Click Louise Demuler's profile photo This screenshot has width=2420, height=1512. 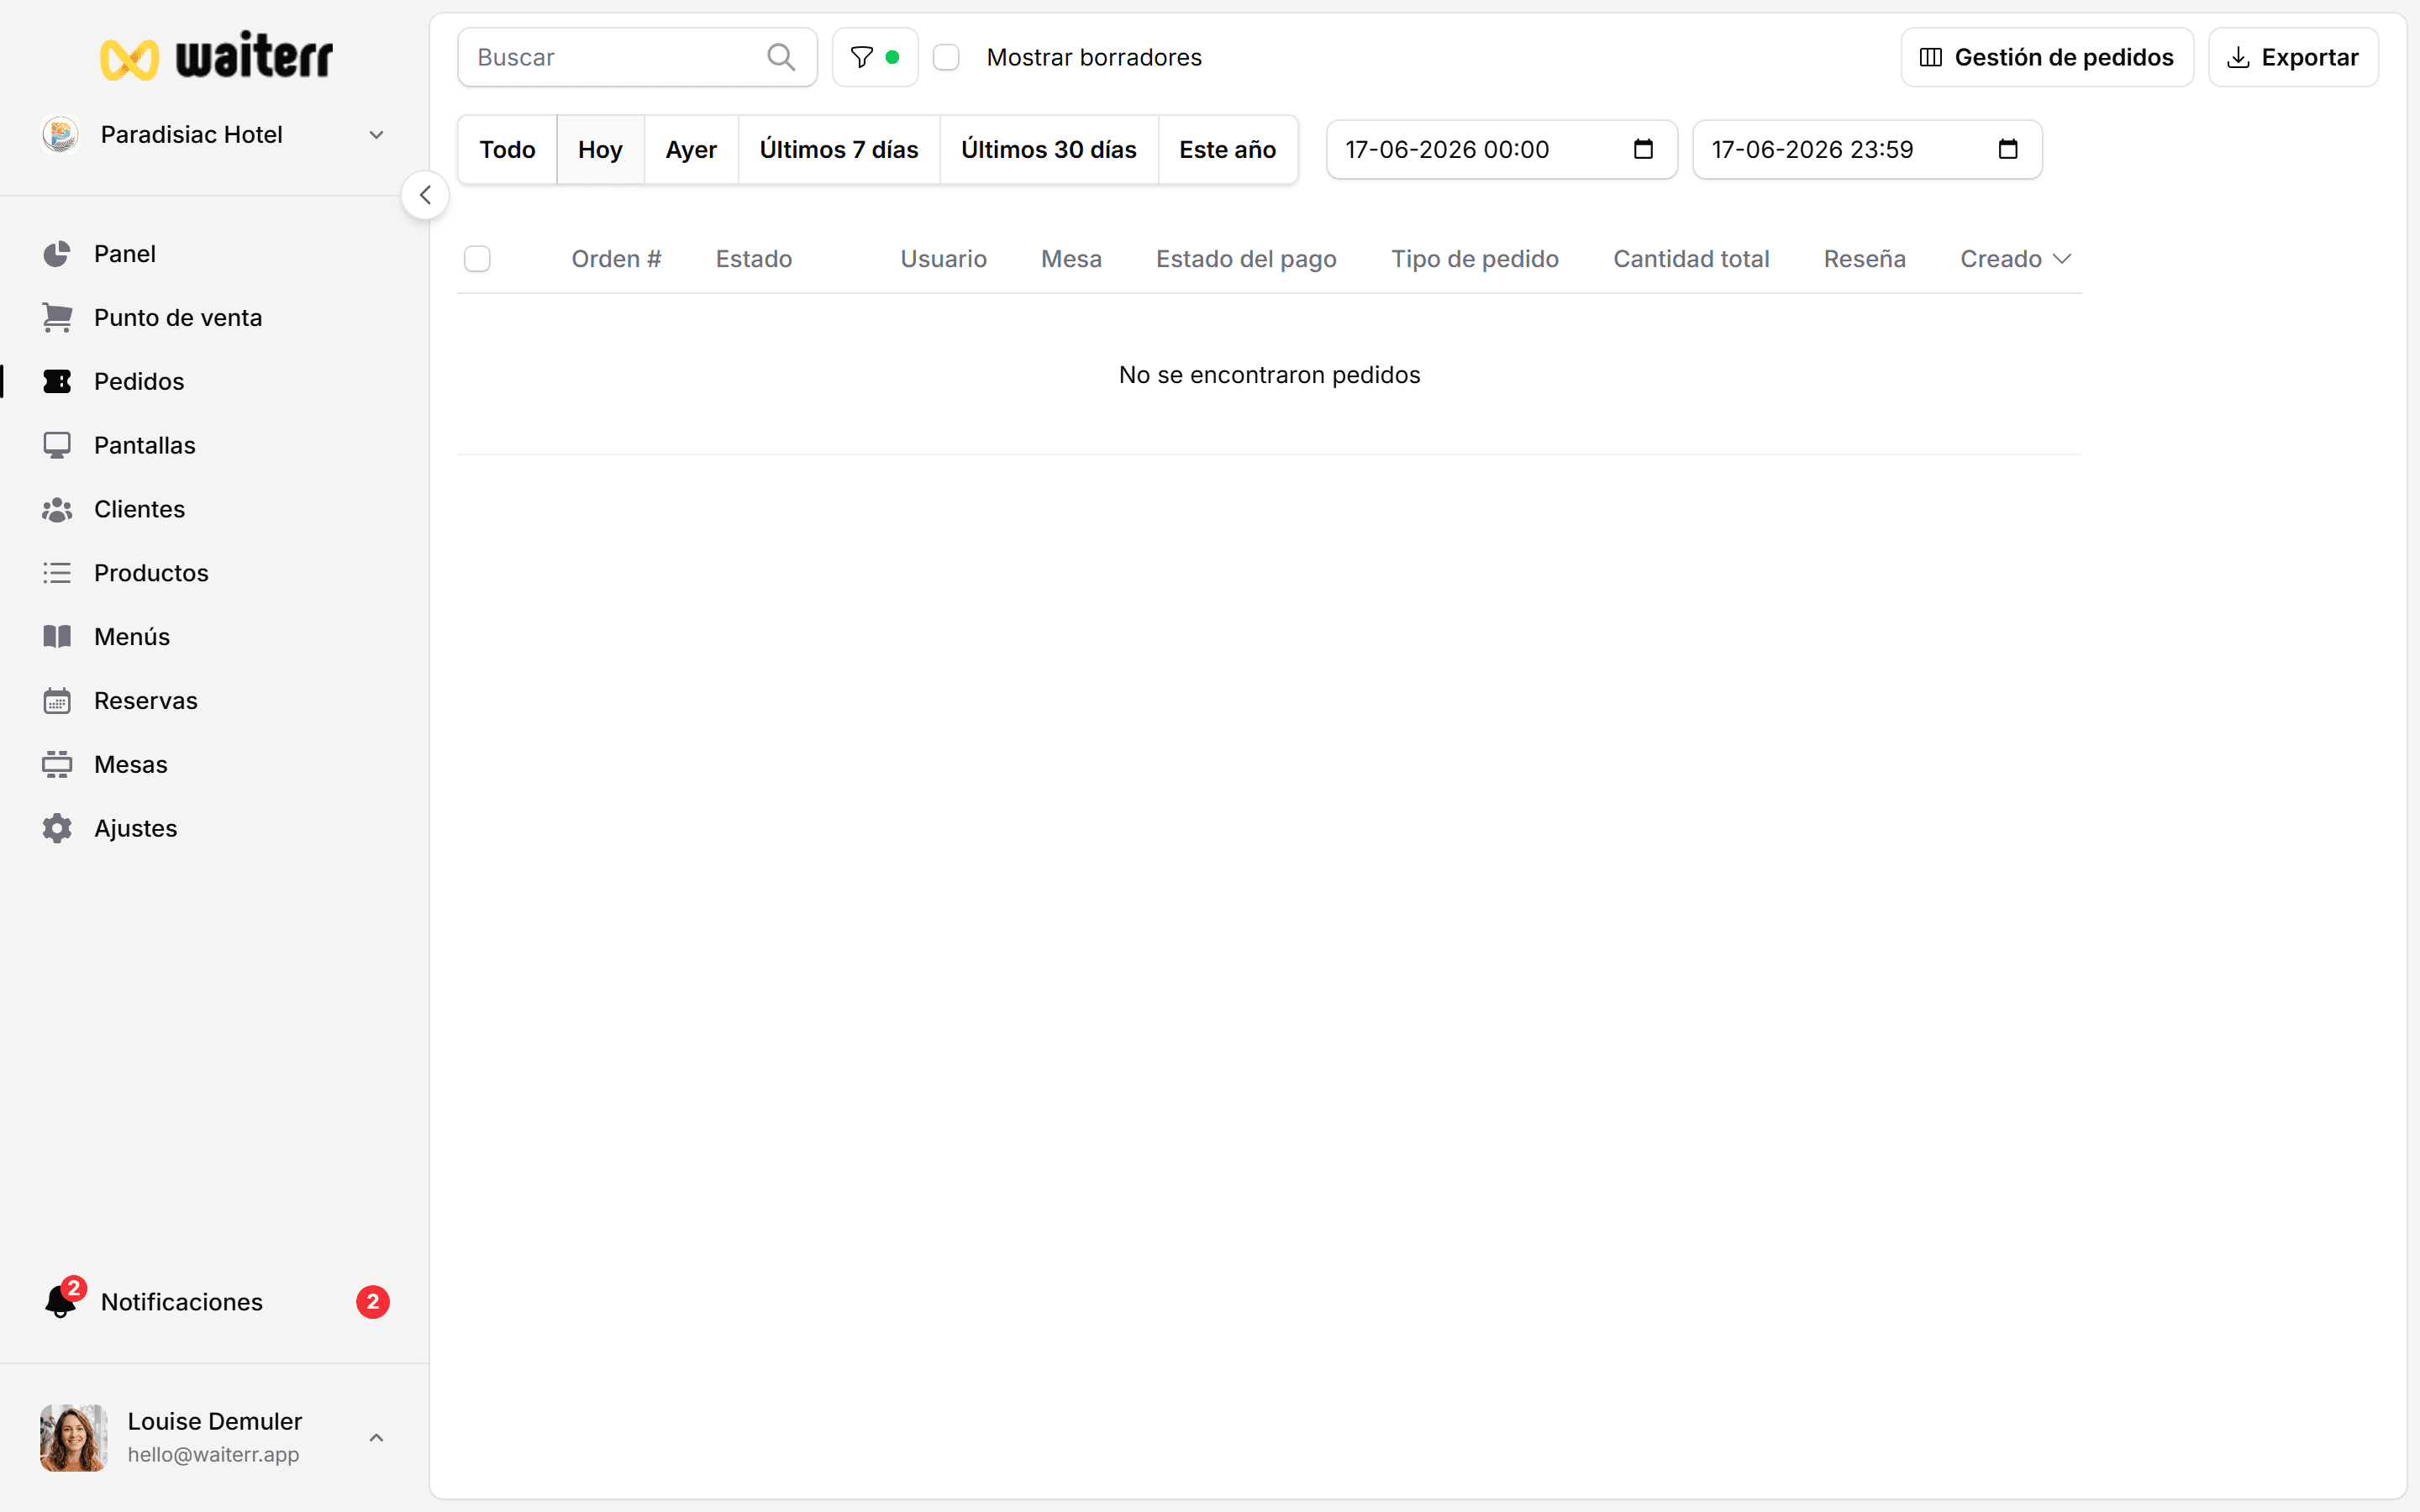tap(73, 1438)
